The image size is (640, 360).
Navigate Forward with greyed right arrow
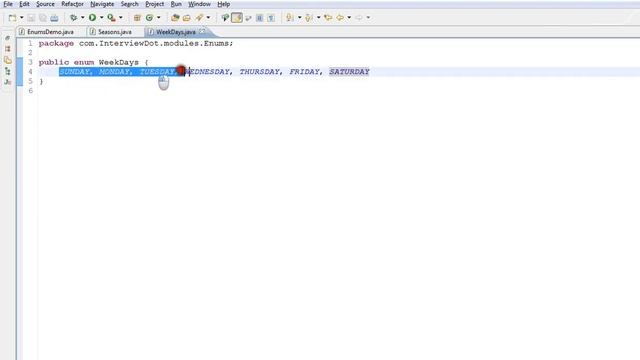(359, 18)
